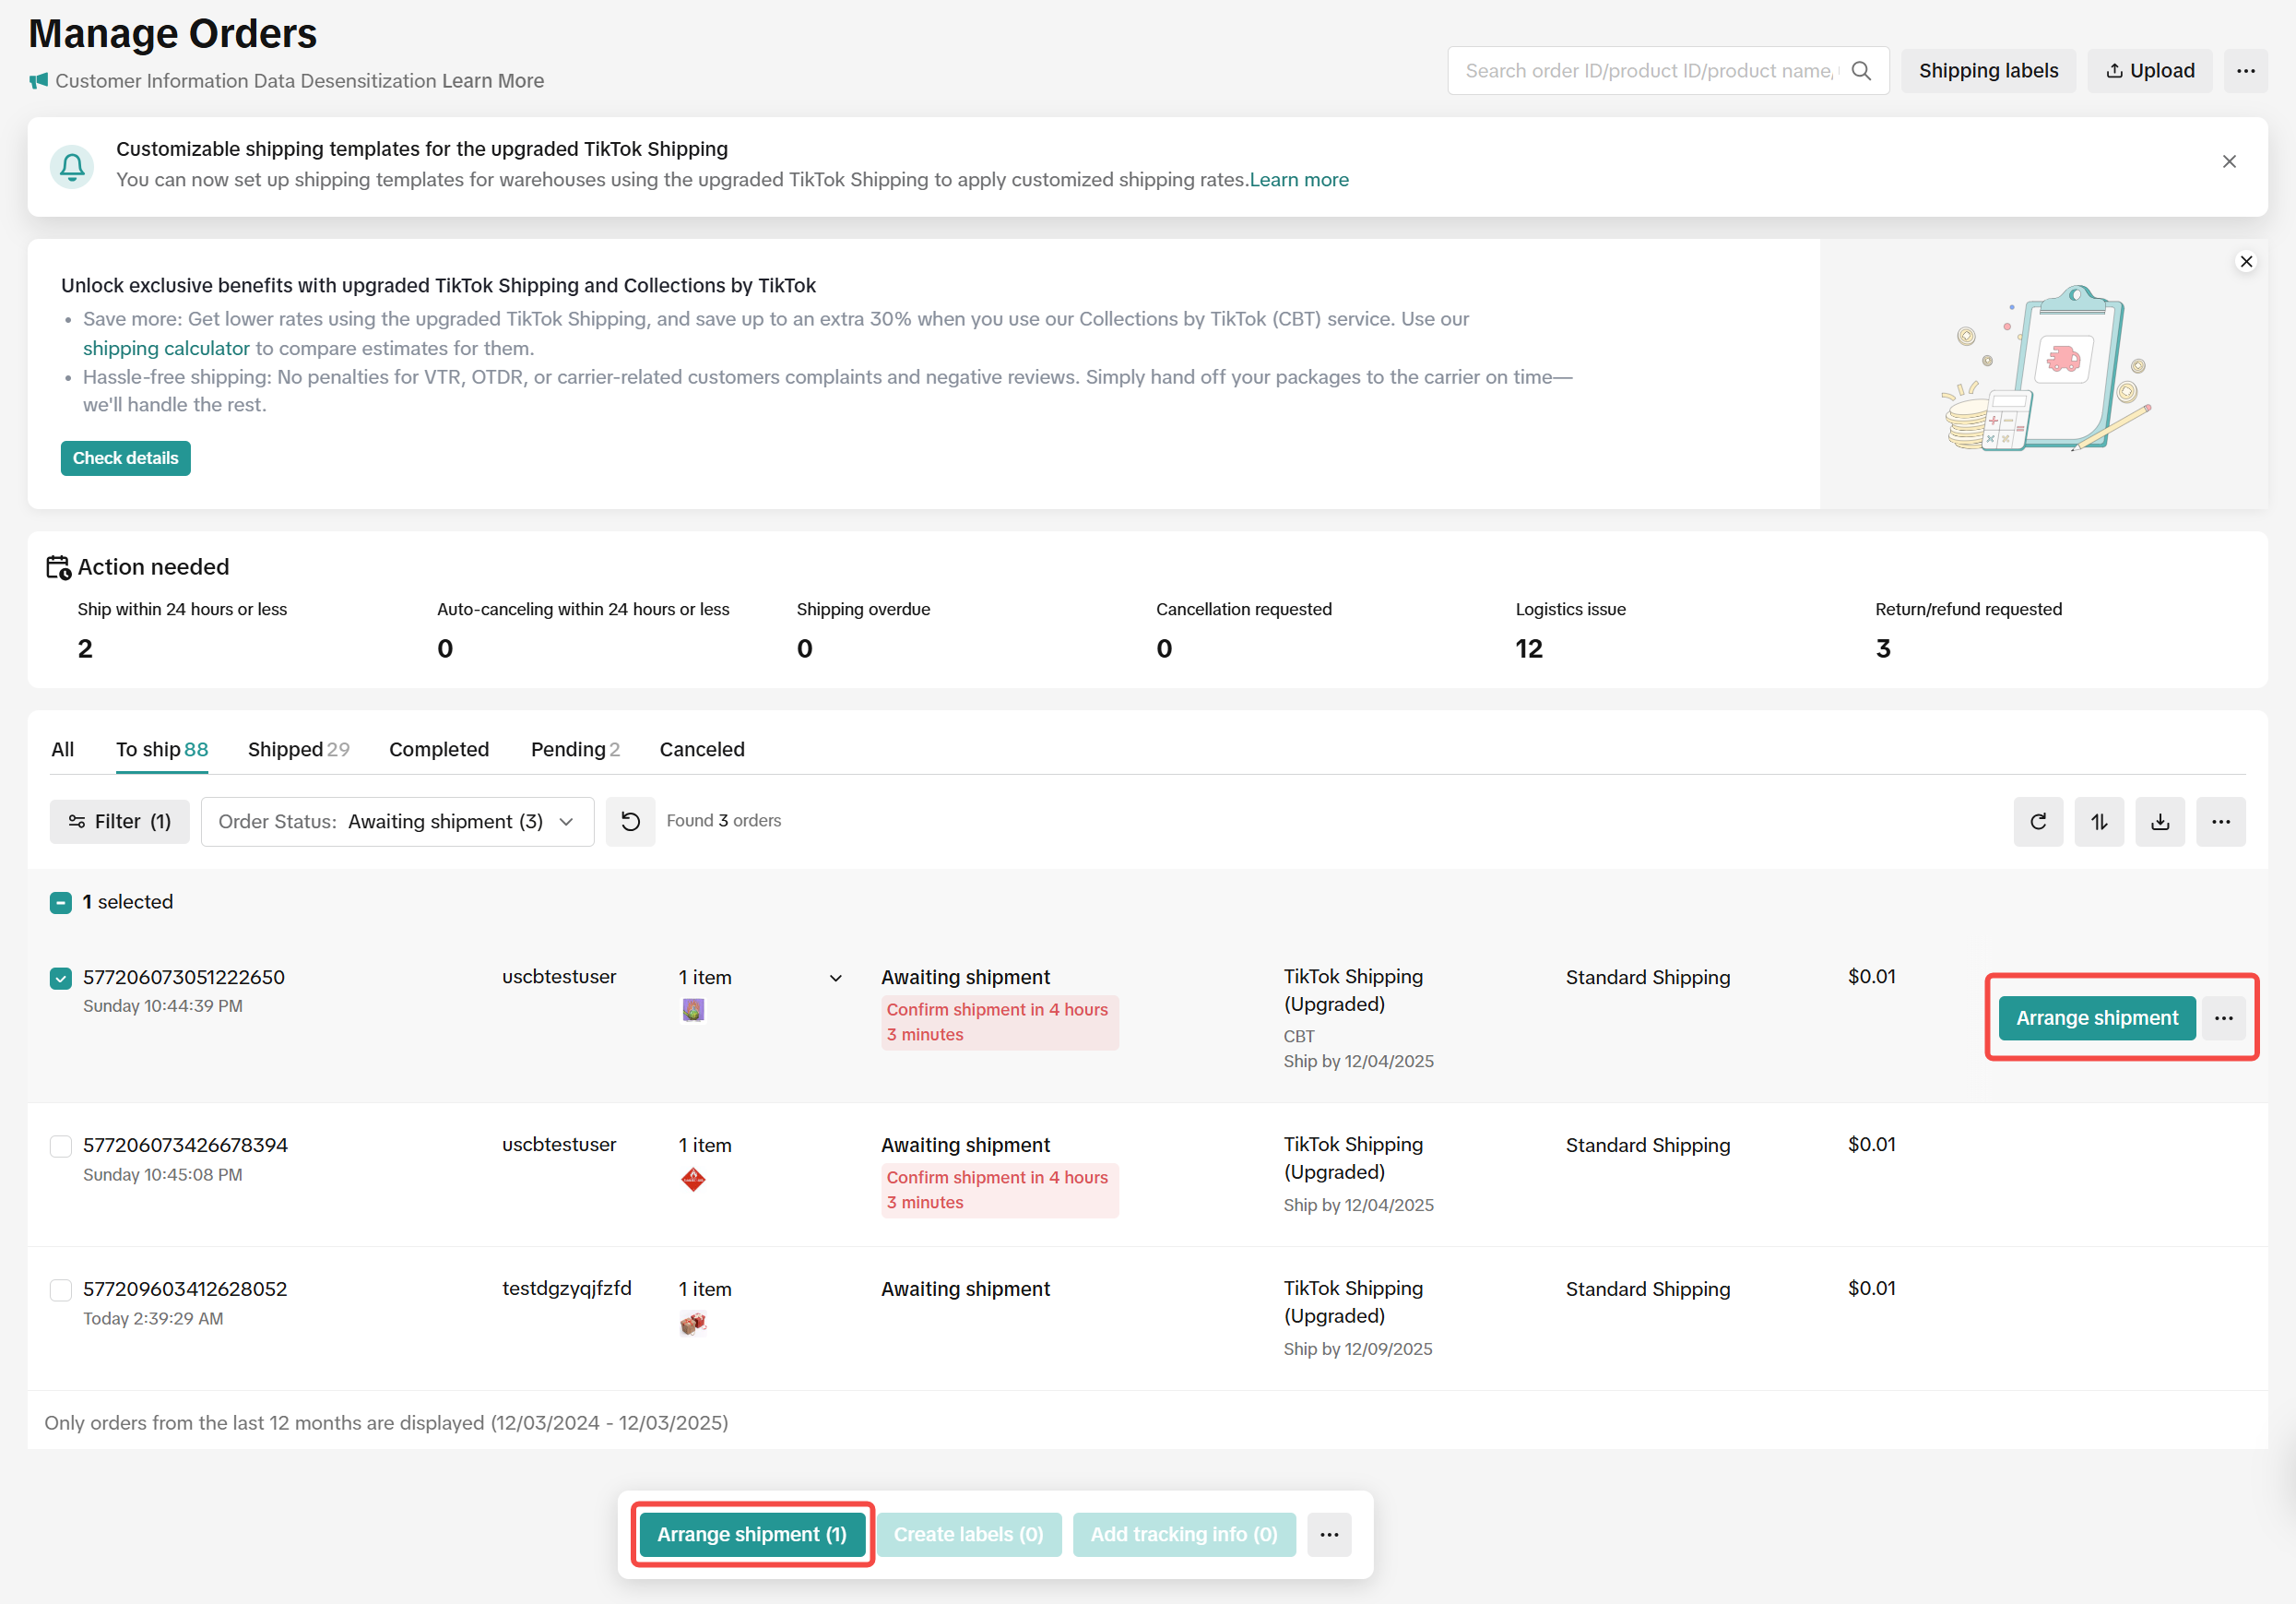The image size is (2296, 1604).
Task: Click the refresh orders icon
Action: [2038, 821]
